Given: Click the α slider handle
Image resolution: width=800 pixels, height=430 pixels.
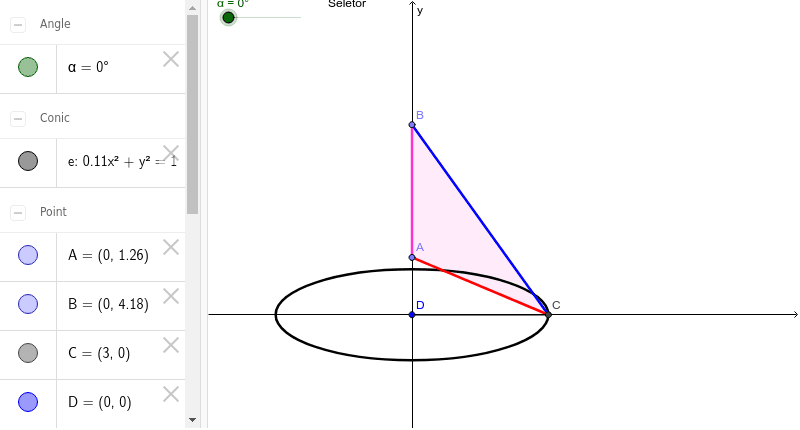Looking at the screenshot, I should pos(228,17).
